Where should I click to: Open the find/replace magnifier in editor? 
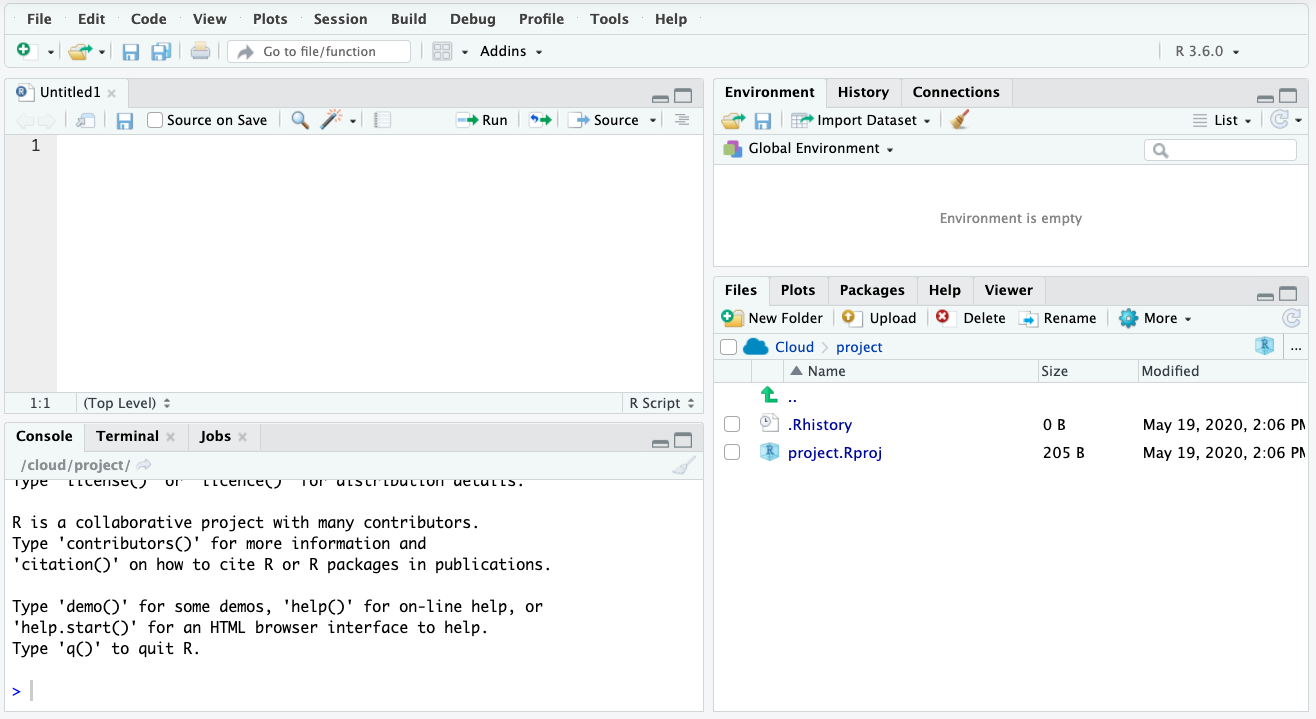click(300, 120)
